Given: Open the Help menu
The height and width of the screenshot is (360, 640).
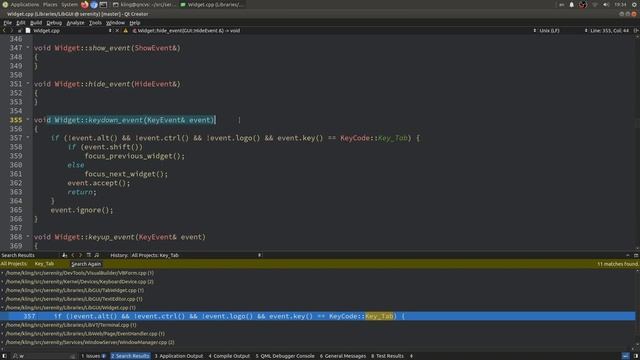Looking at the screenshot, I should [135, 23].
